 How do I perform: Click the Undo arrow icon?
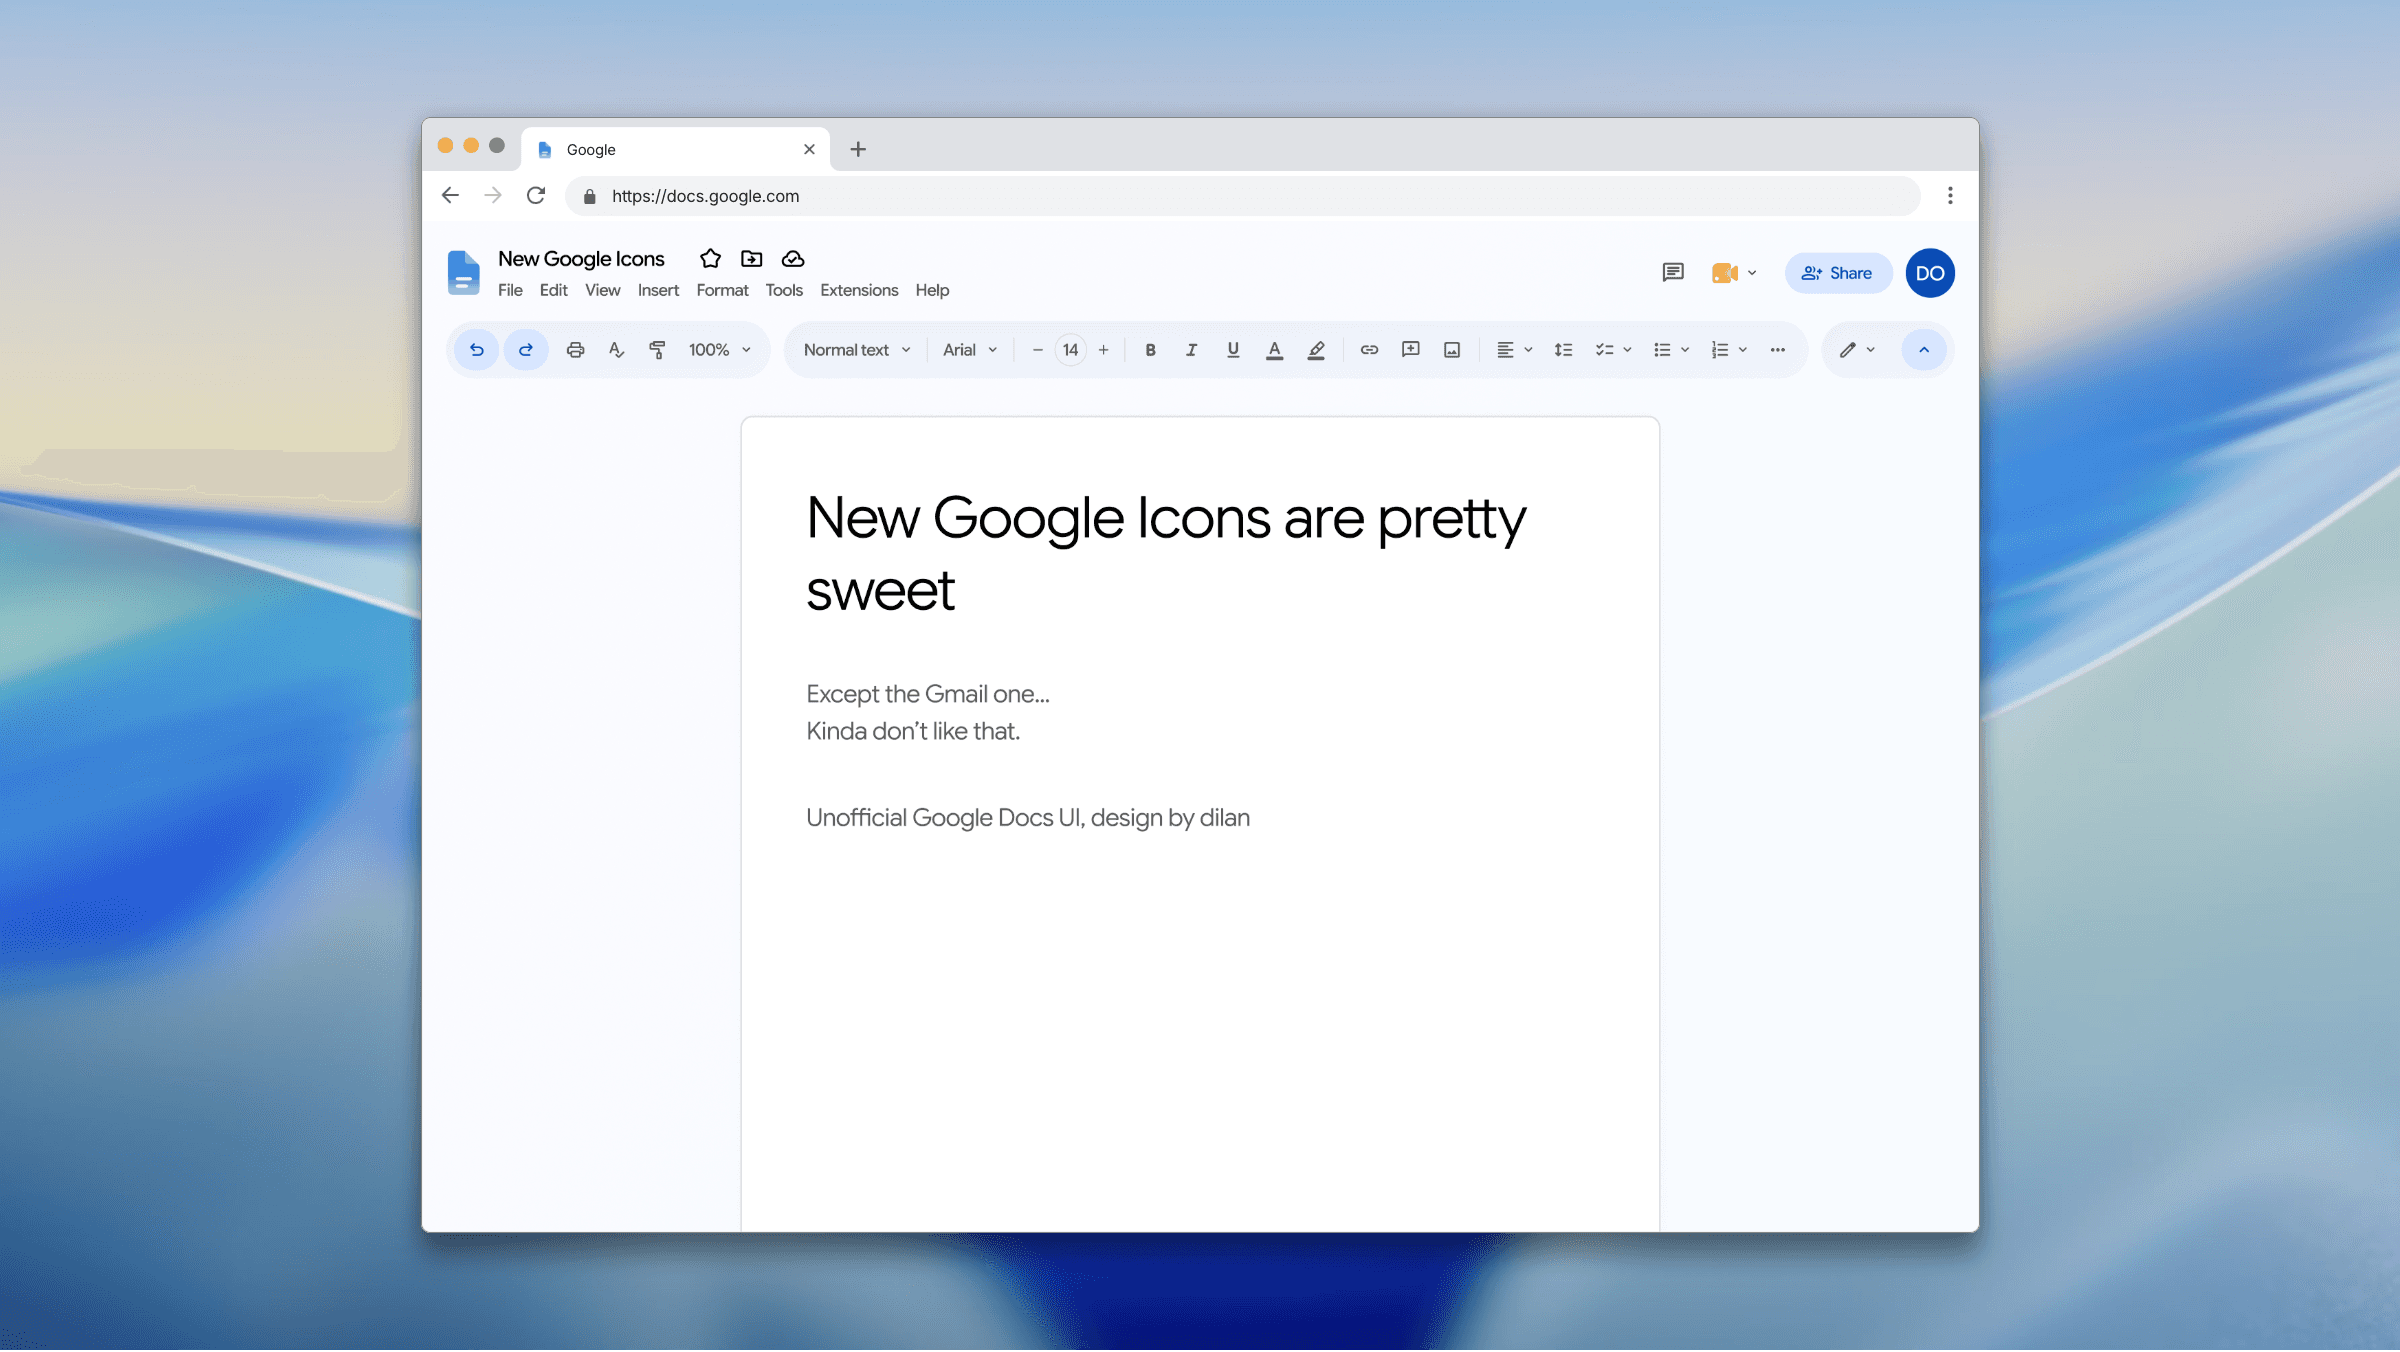[x=477, y=350]
